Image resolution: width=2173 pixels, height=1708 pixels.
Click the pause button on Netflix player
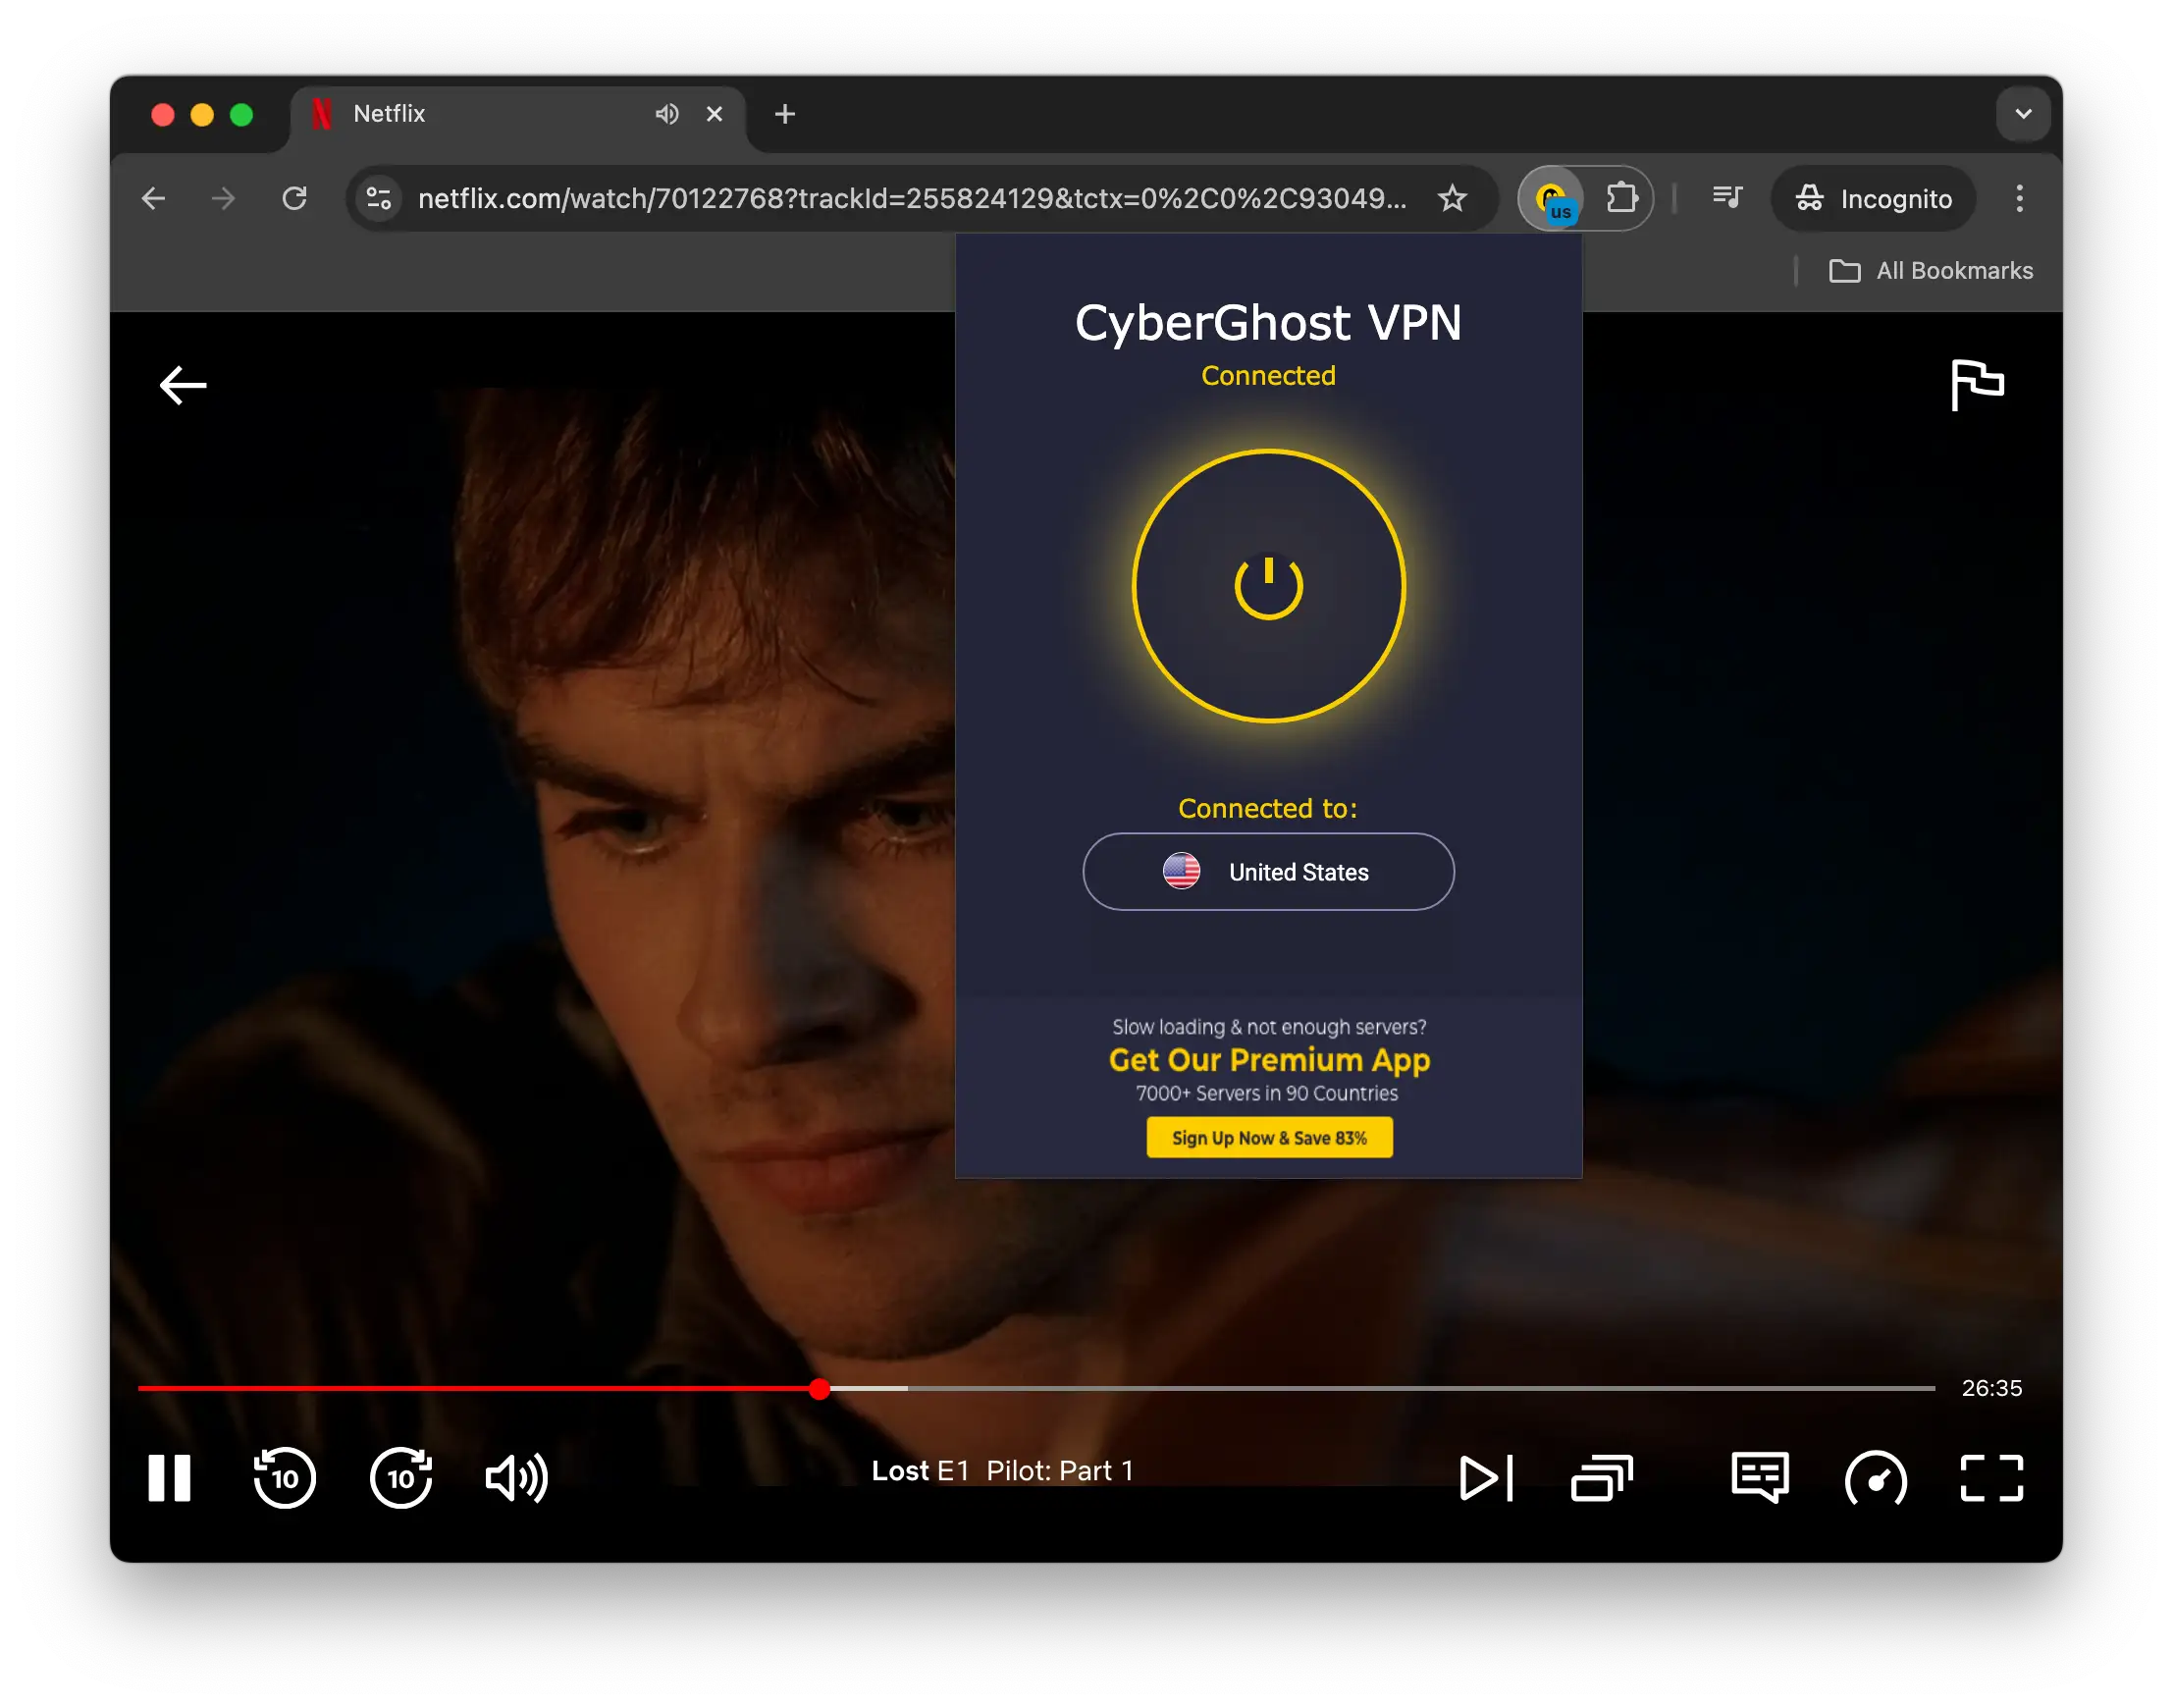171,1478
